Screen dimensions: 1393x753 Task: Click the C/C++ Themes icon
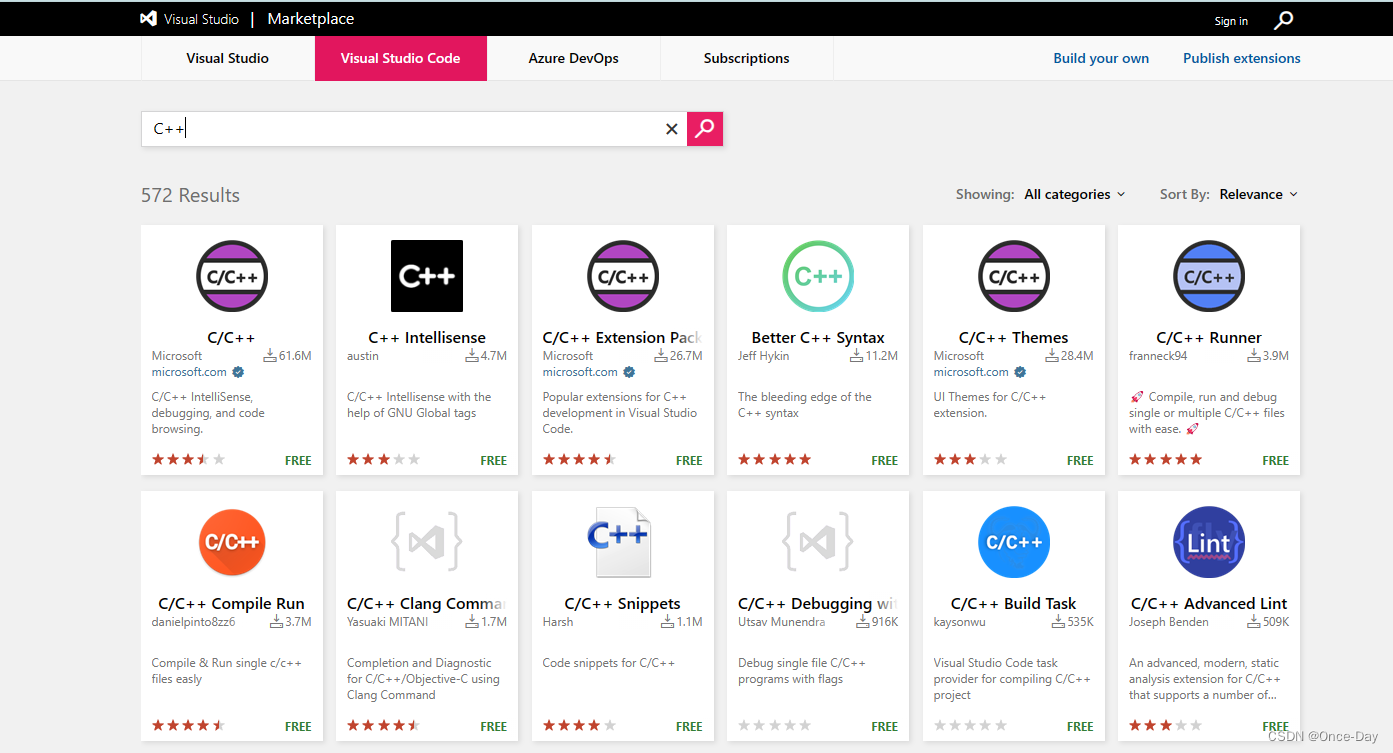tap(1014, 276)
